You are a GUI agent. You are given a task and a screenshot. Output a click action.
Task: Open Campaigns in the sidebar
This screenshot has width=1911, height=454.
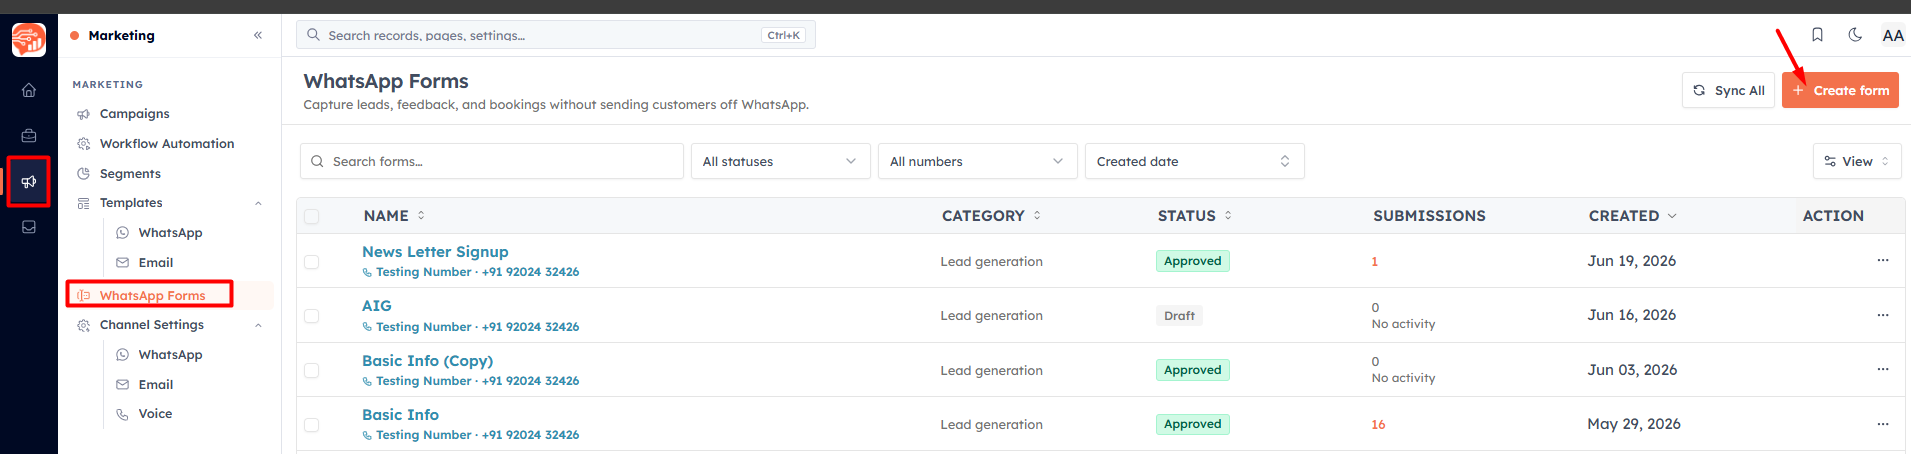(x=135, y=114)
